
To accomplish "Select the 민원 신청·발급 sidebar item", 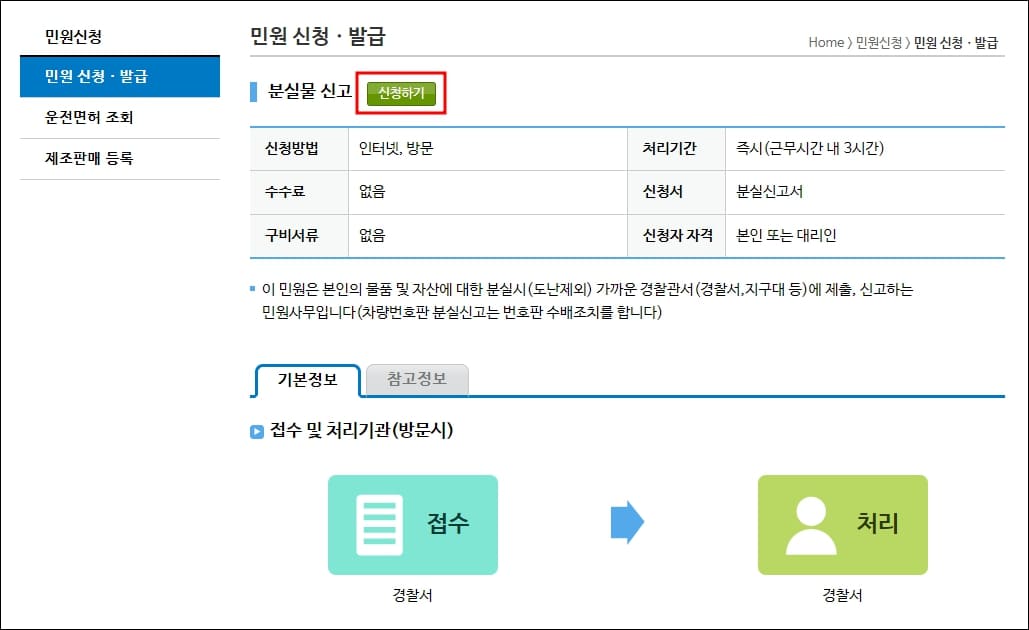I will (x=120, y=76).
